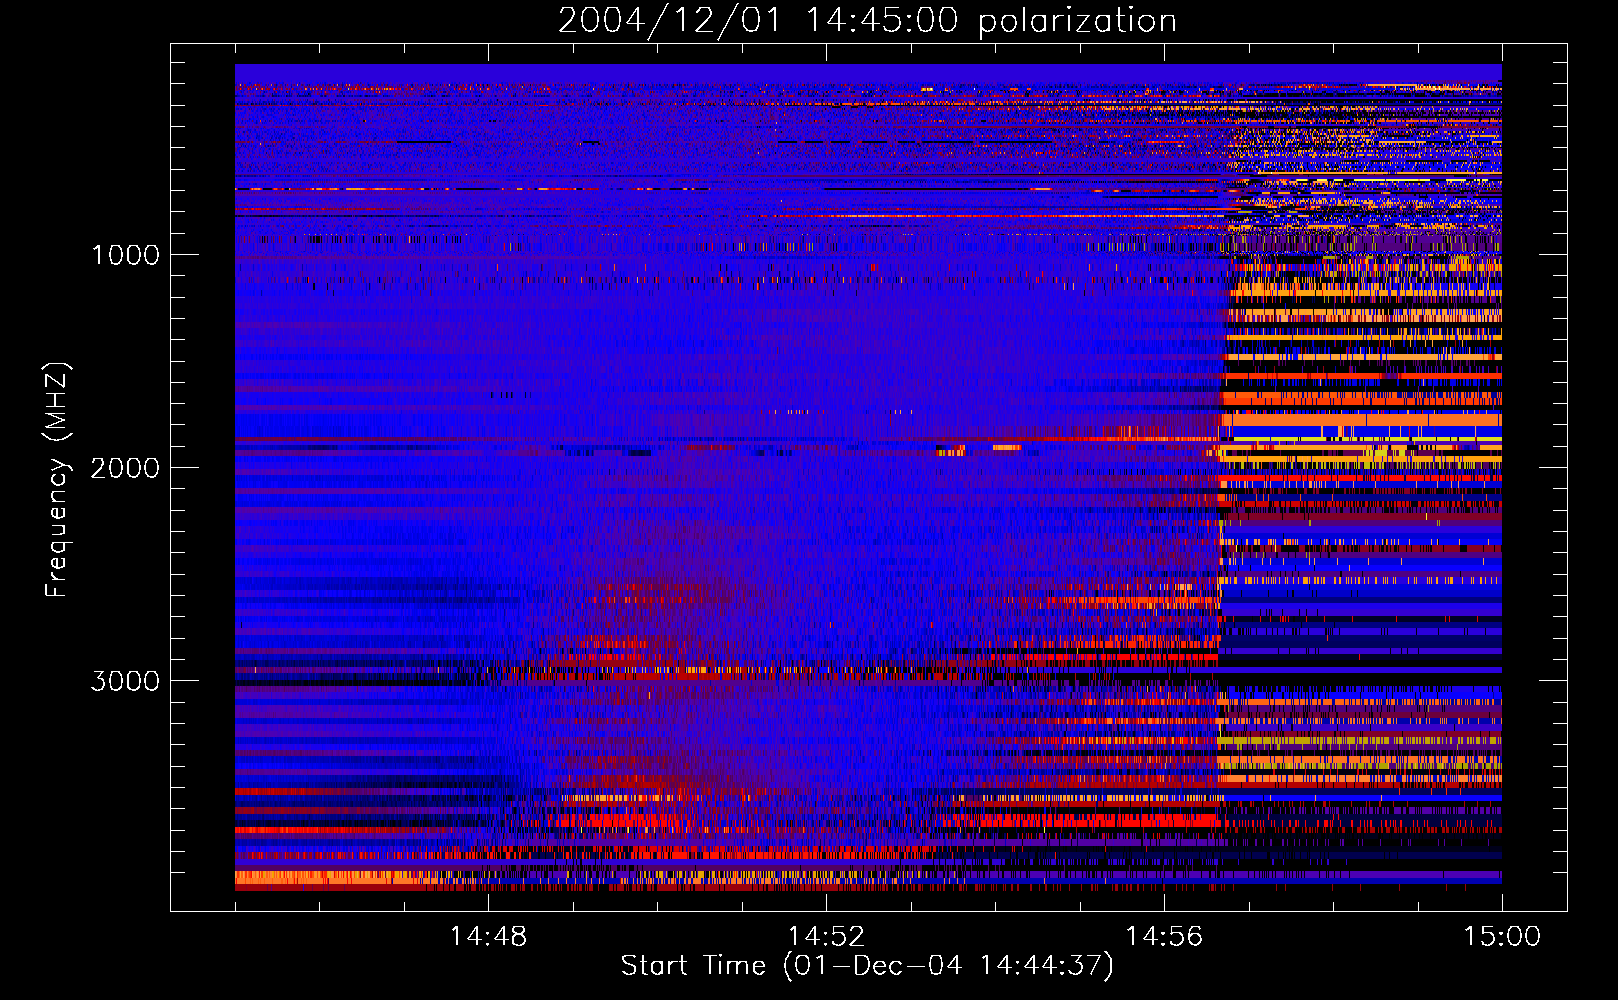The image size is (1618, 1000).
Task: Click the 14:56 time tick label
Action: [x=1164, y=937]
